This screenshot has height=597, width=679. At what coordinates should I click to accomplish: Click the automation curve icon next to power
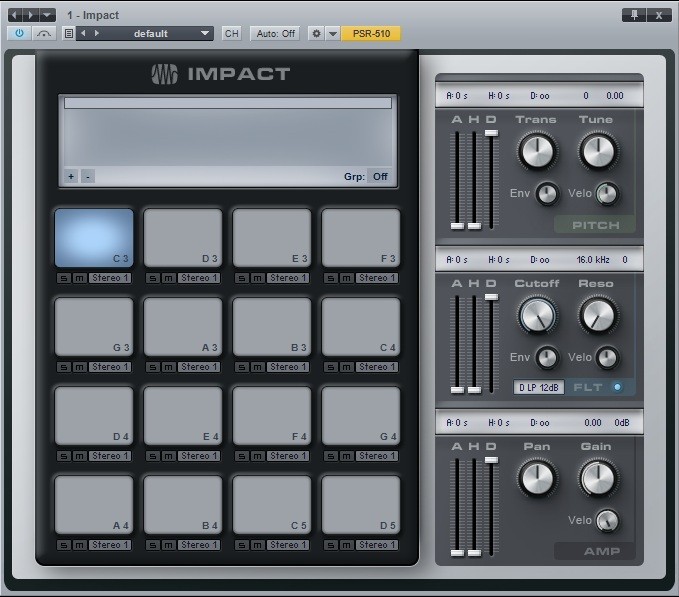click(x=44, y=33)
